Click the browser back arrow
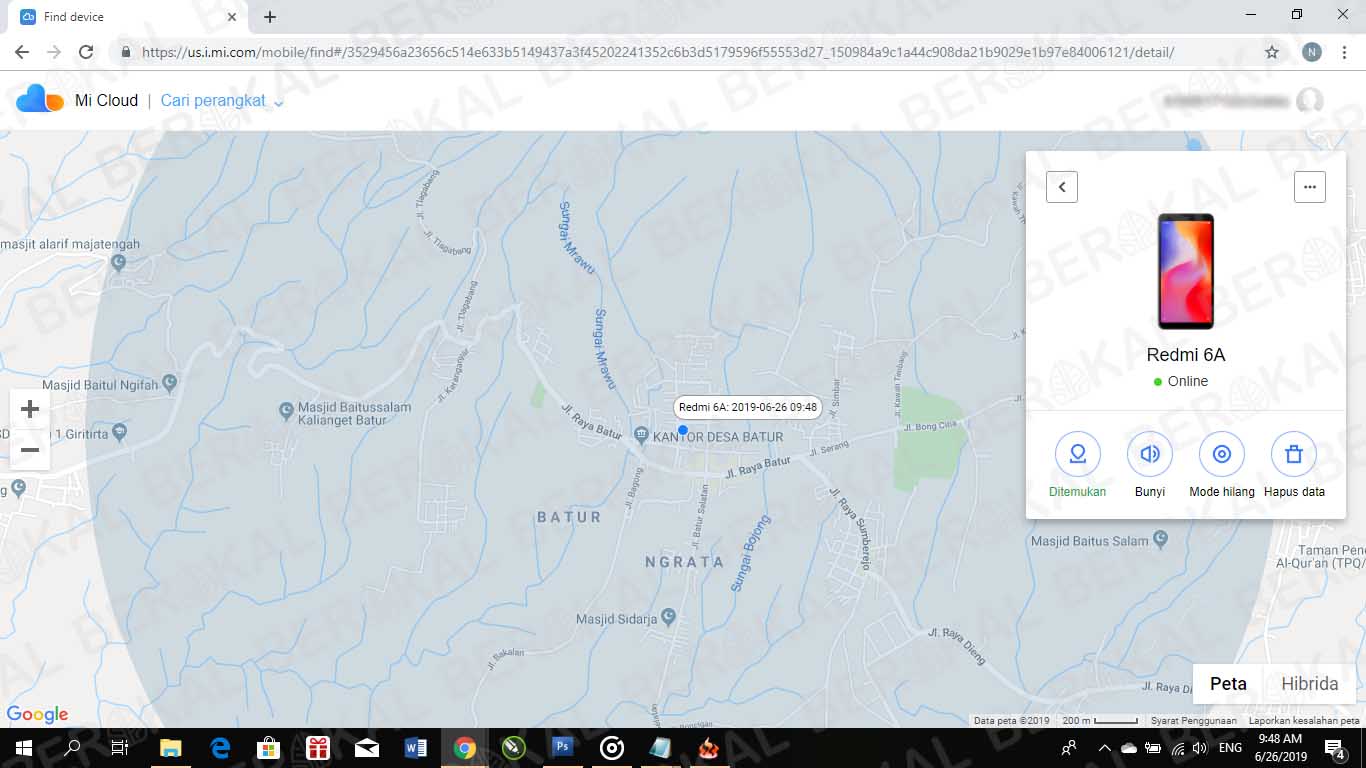 tap(22, 52)
